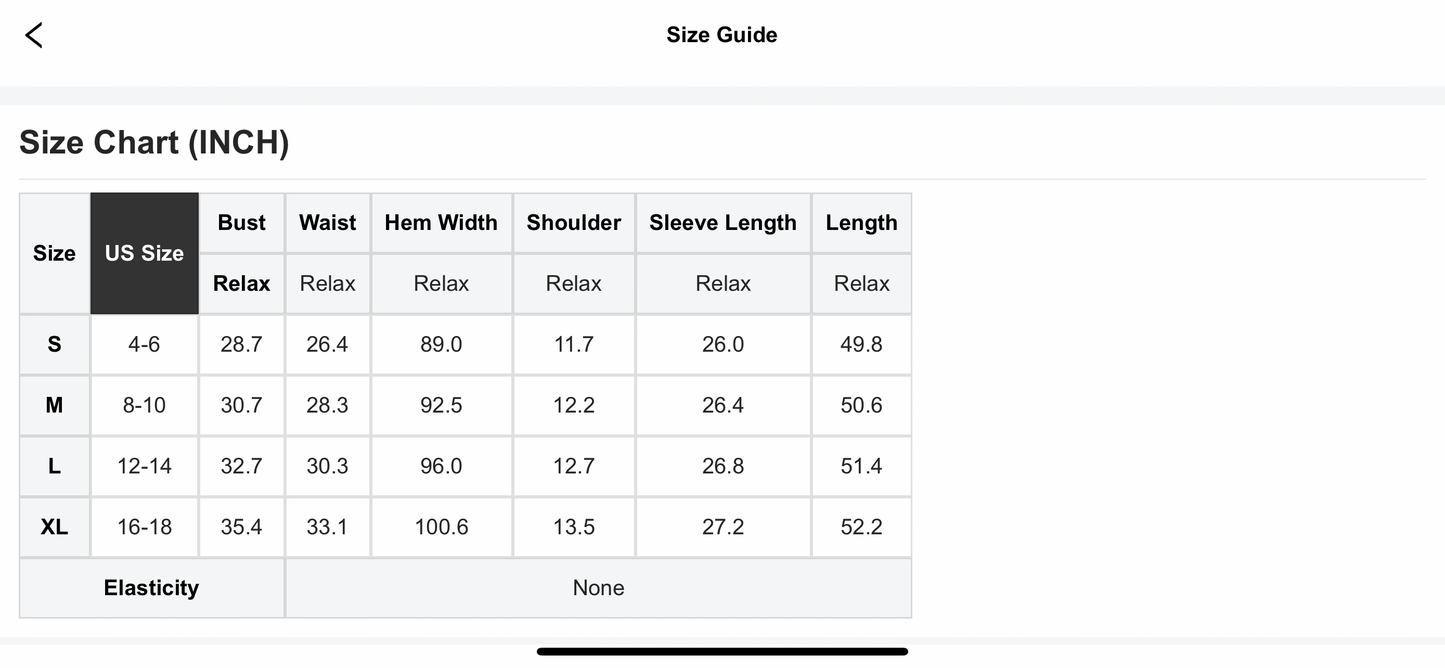The height and width of the screenshot is (668, 1445).
Task: Select the Bust column header
Action: 242,223
